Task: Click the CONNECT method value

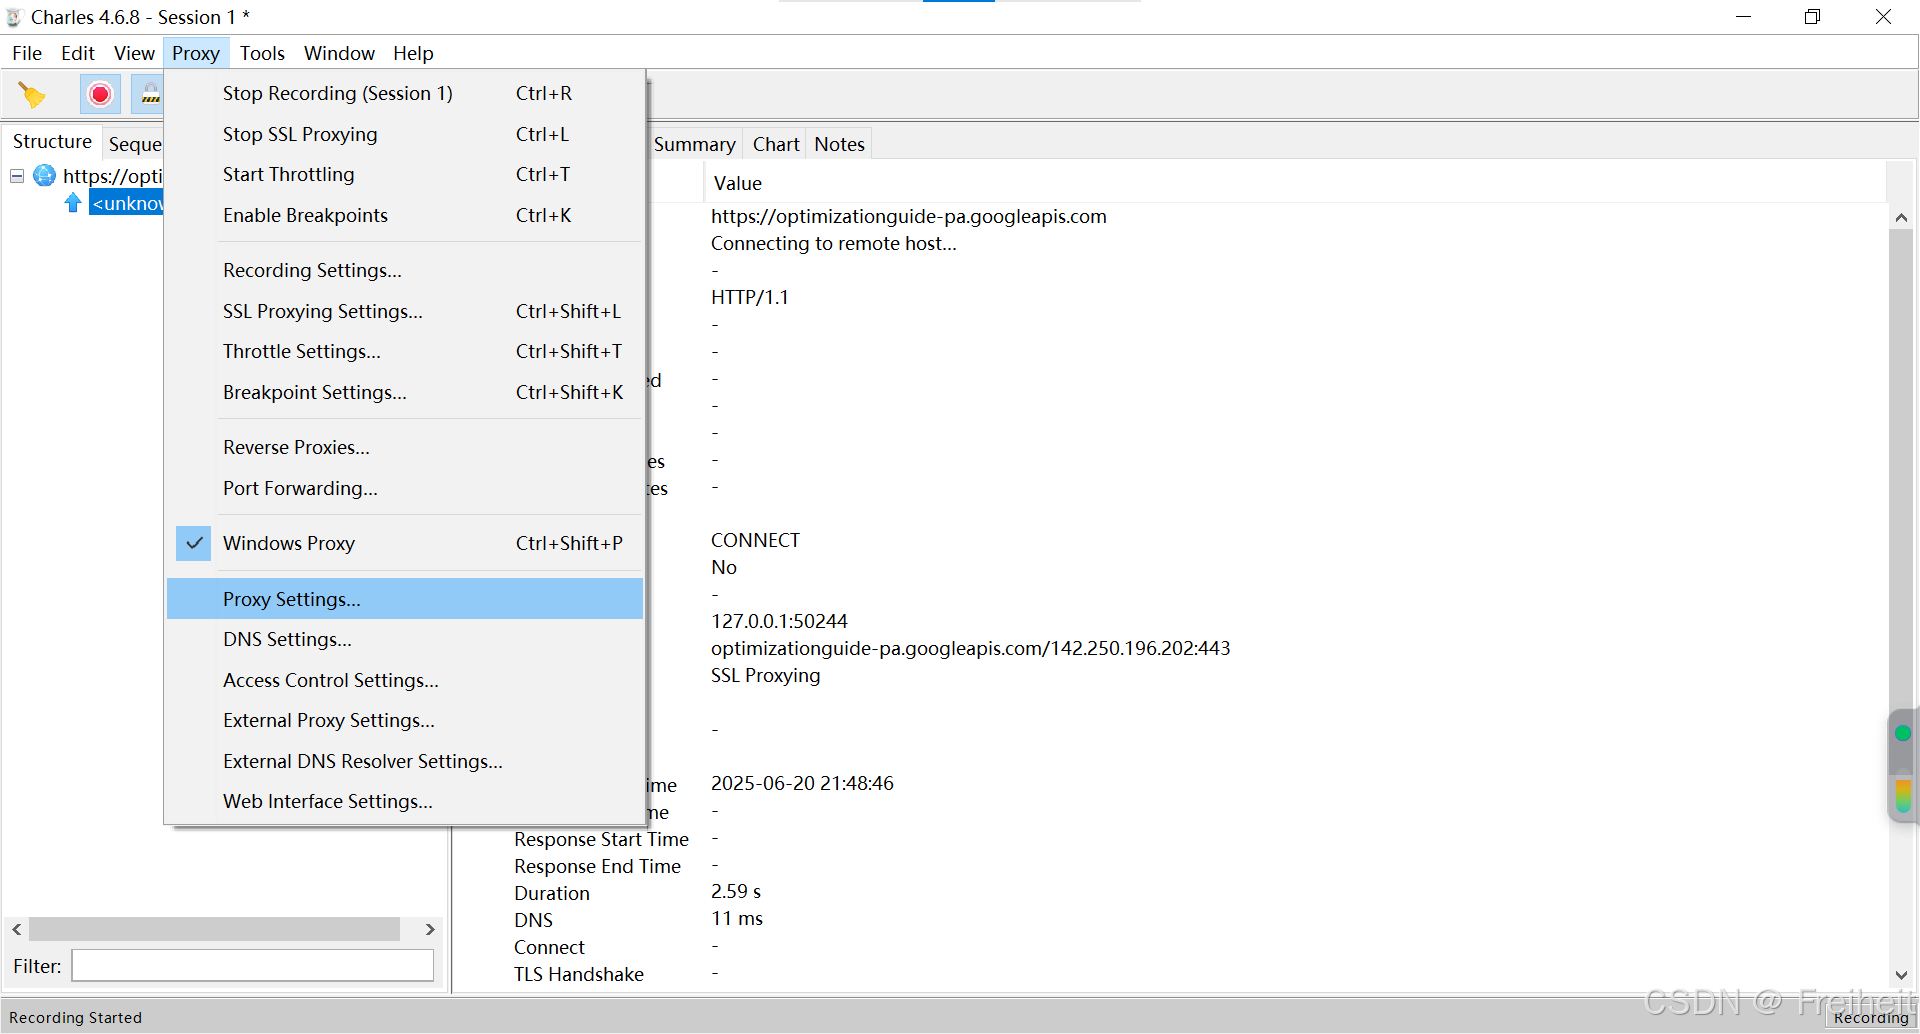Action: pyautogui.click(x=755, y=540)
